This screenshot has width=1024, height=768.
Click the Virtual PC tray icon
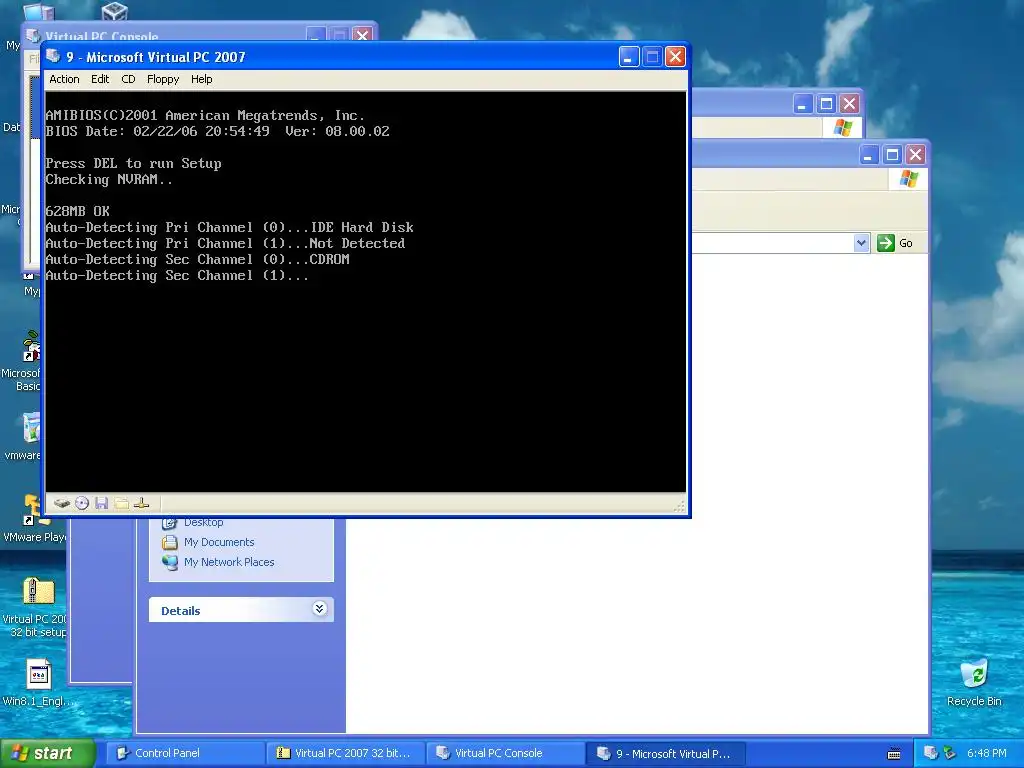click(x=931, y=753)
